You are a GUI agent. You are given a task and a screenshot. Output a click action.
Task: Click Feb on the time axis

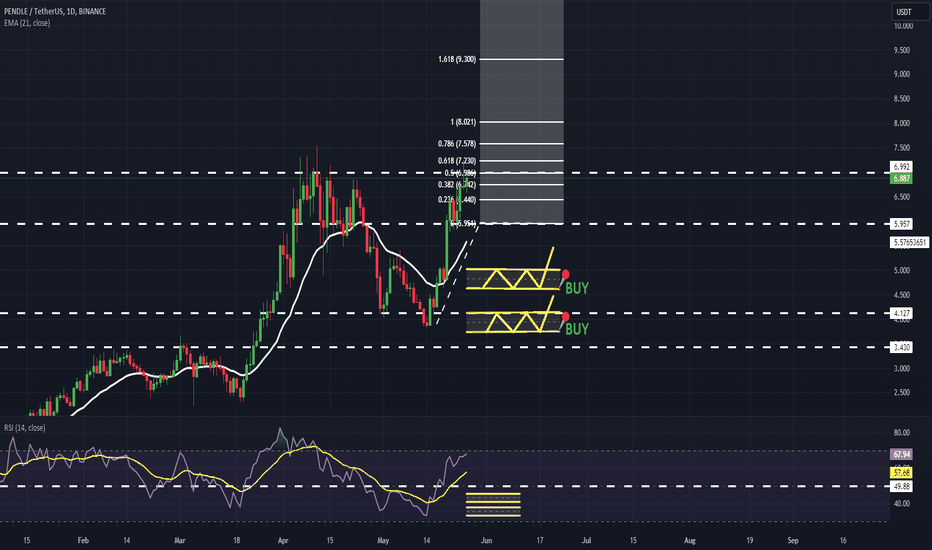83,540
